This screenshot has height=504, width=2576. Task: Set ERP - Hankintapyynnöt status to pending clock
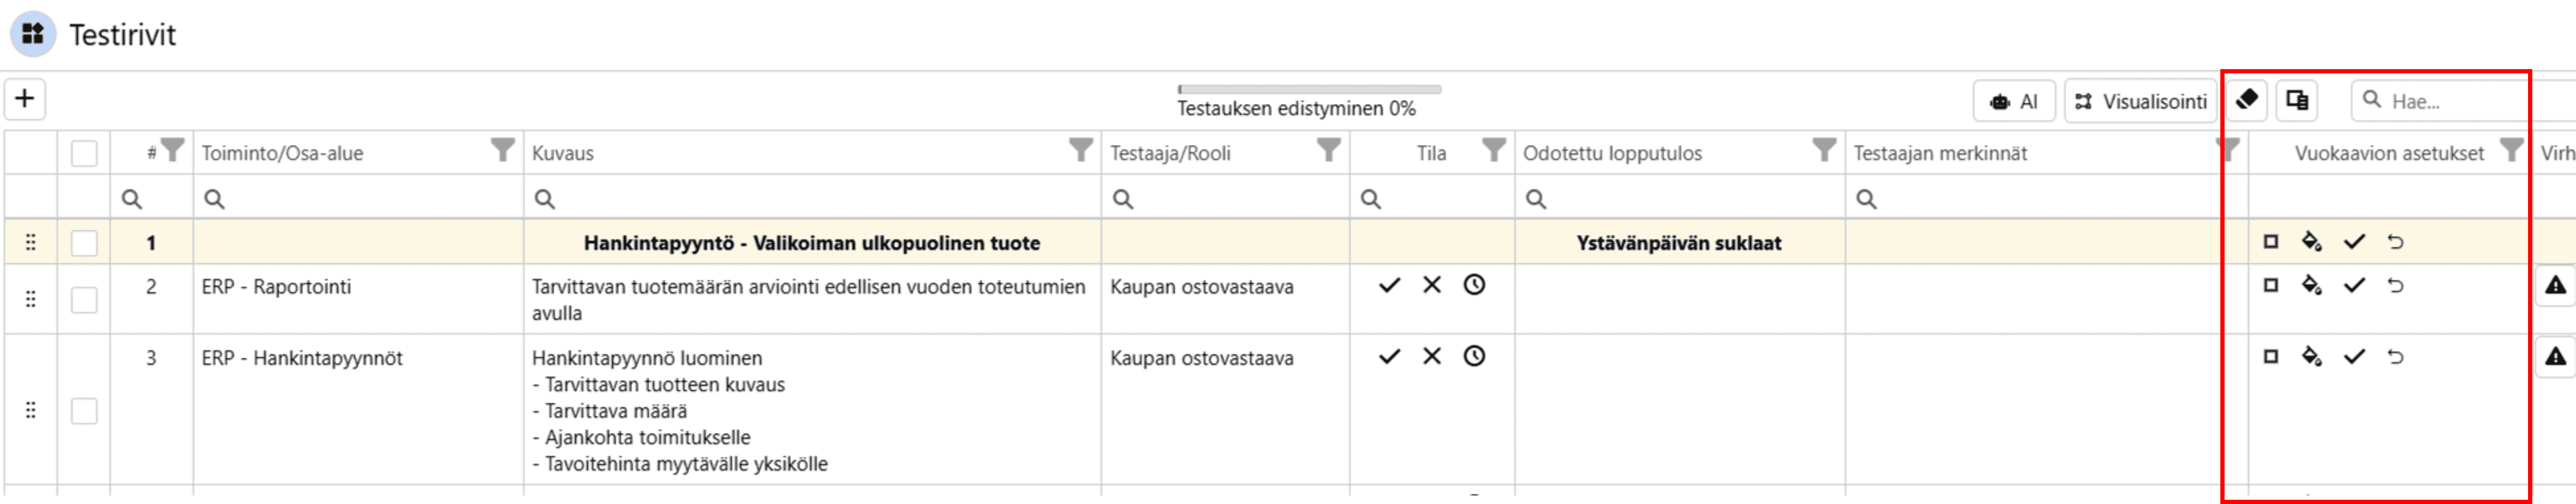pyautogui.click(x=1474, y=357)
